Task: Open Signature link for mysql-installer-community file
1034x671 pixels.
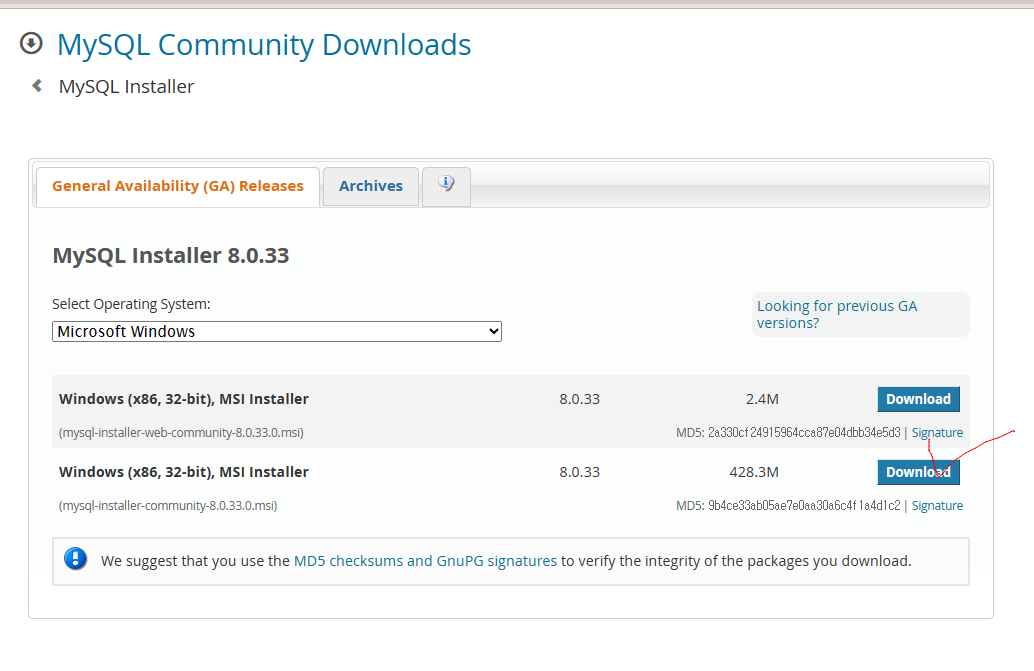Action: point(937,506)
